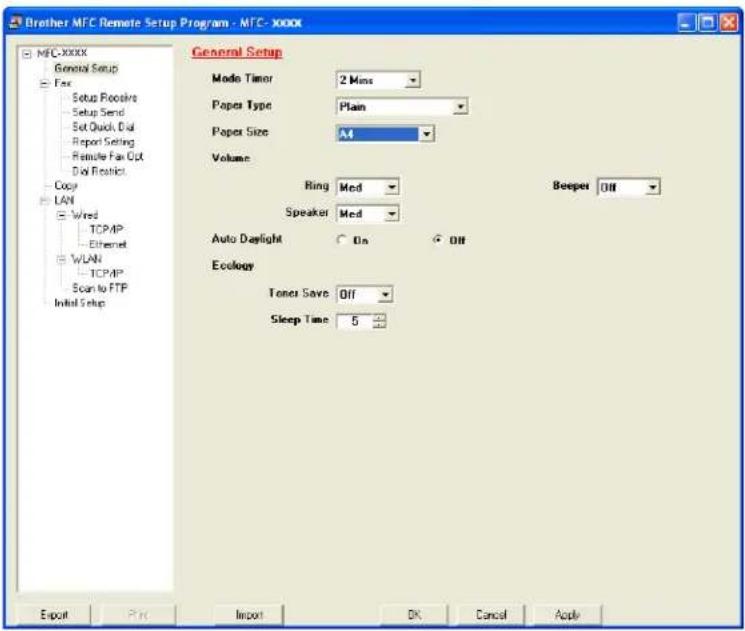
Task: Click the Apply button
Action: (x=567, y=615)
